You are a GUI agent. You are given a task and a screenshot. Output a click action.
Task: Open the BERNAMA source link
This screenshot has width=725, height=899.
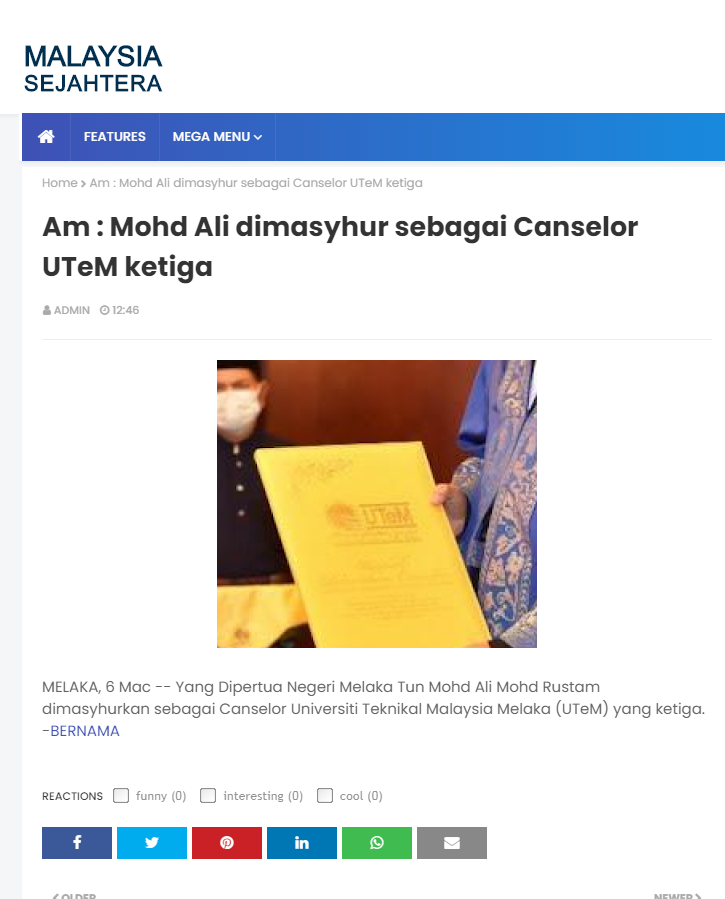[85, 731]
